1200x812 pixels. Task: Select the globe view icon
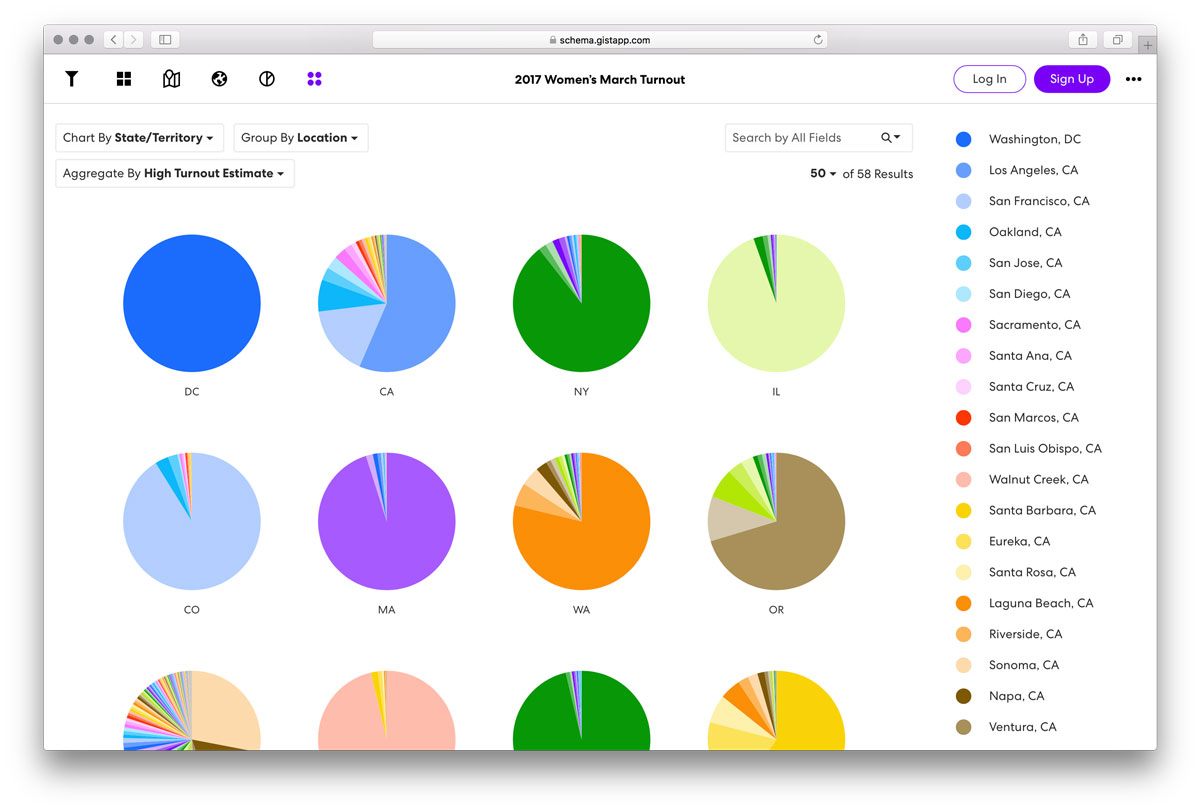coord(219,79)
